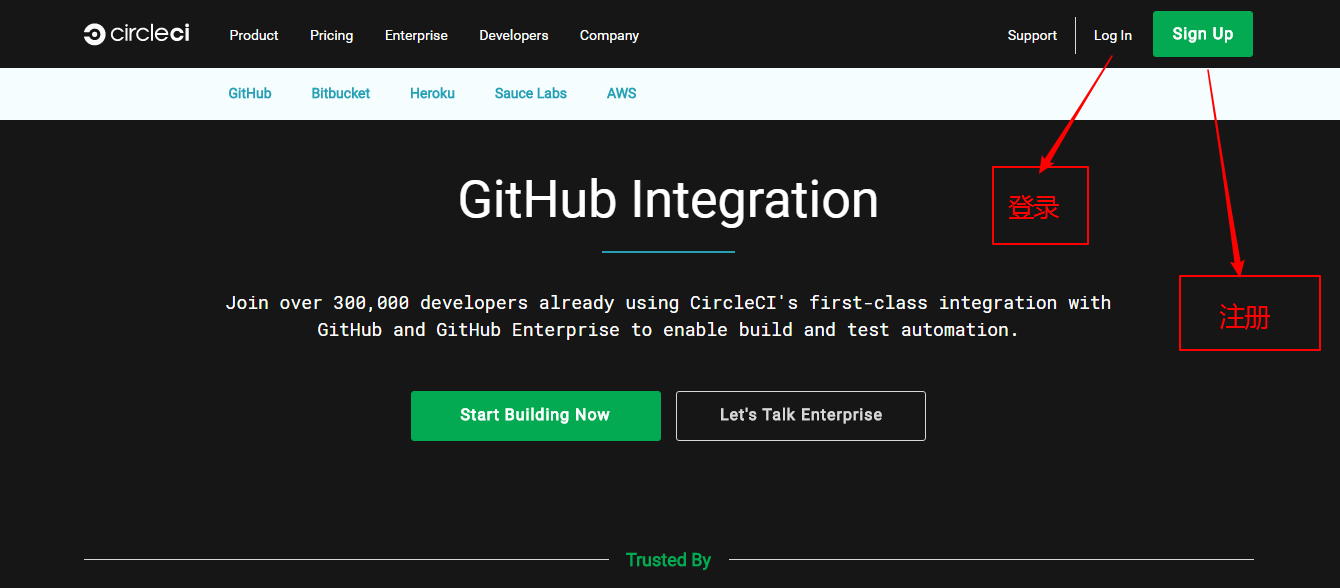The image size is (1340, 588).
Task: Select the Heroku integration tab
Action: click(x=432, y=93)
